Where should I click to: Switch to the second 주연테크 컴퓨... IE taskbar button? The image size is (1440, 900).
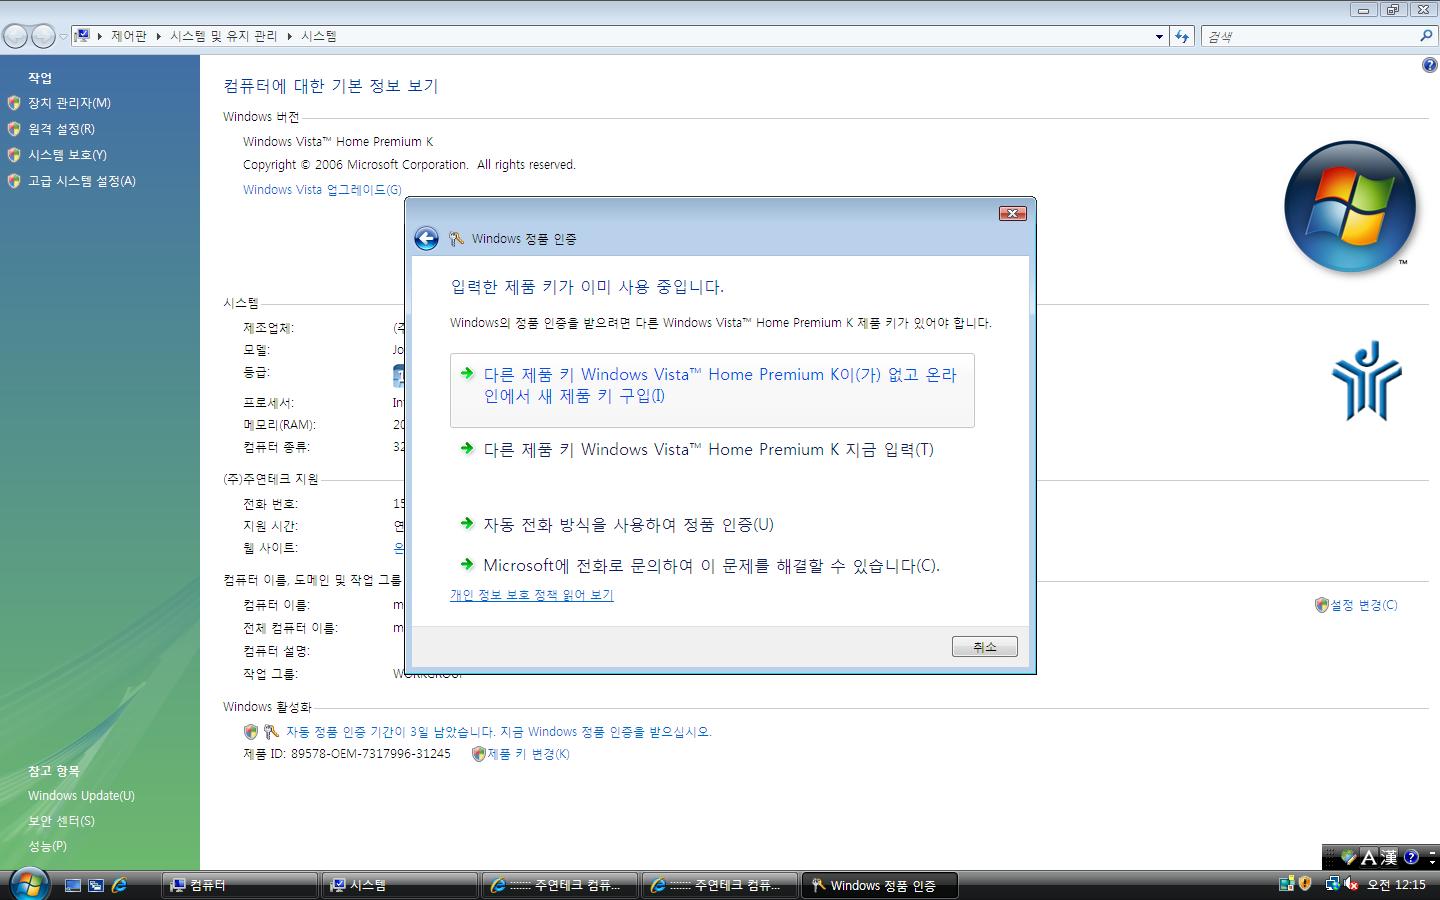(x=720, y=885)
